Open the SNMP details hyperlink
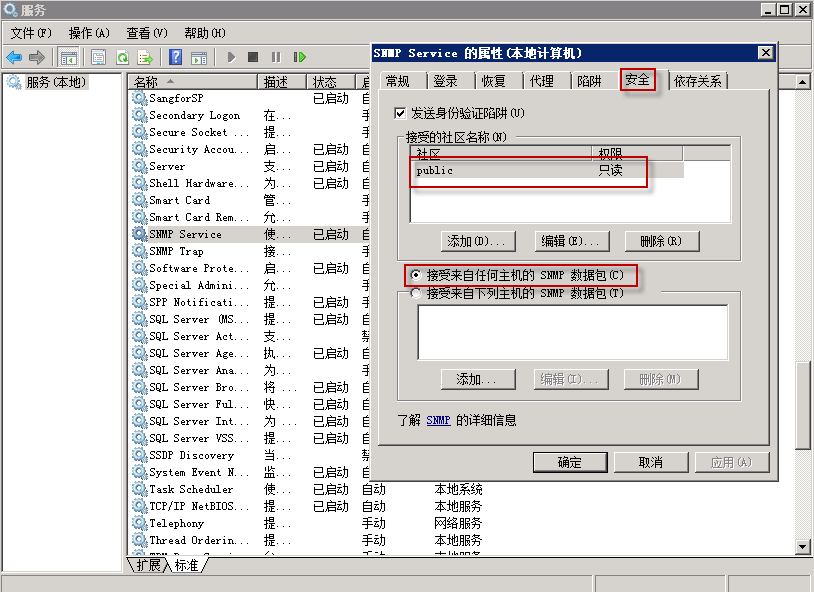 click(x=438, y=420)
